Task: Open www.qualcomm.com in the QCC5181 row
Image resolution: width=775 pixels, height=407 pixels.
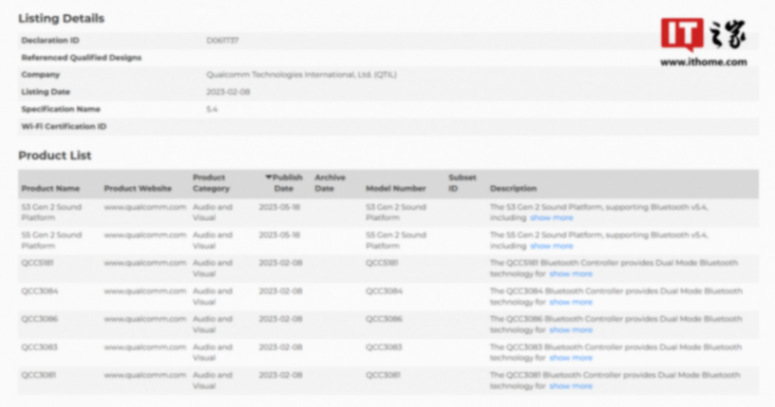Action: pos(145,263)
